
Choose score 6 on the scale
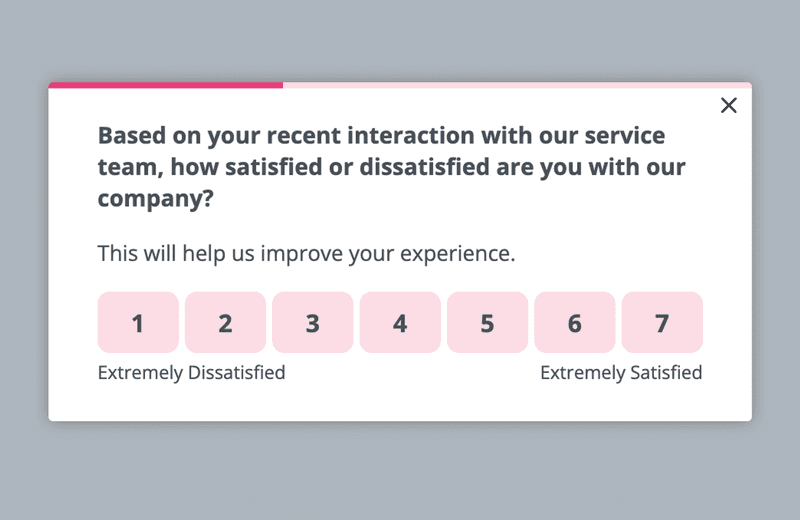point(575,323)
